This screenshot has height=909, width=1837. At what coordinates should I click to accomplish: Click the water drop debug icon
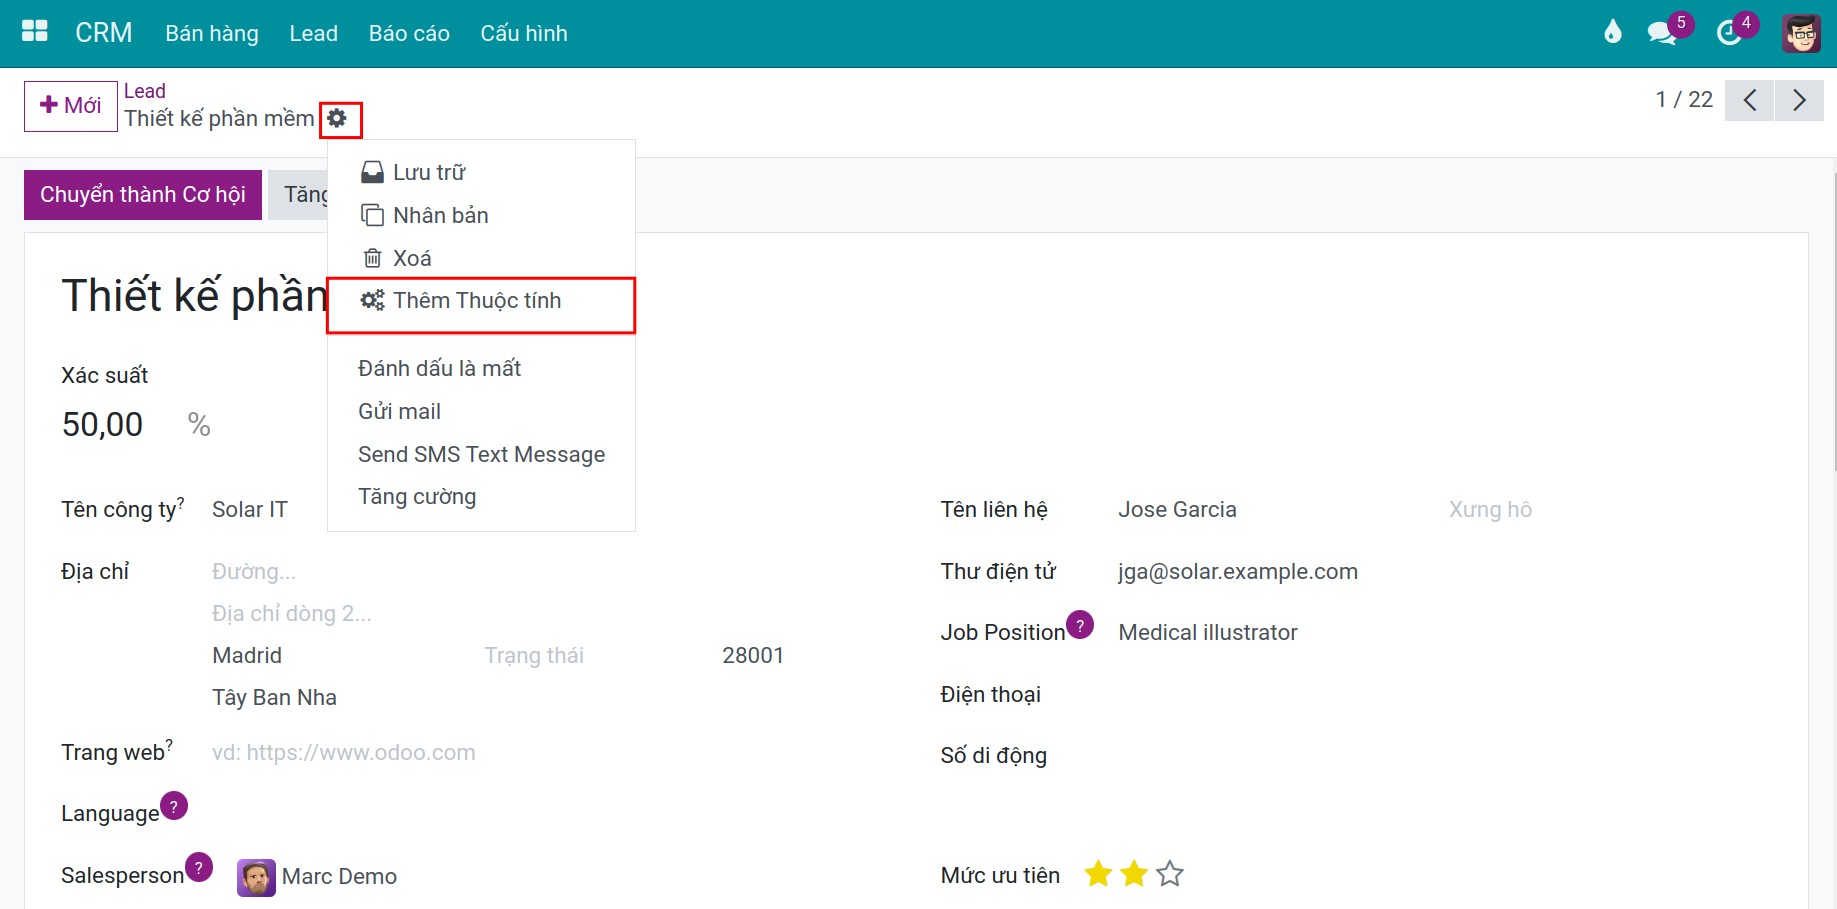1612,32
